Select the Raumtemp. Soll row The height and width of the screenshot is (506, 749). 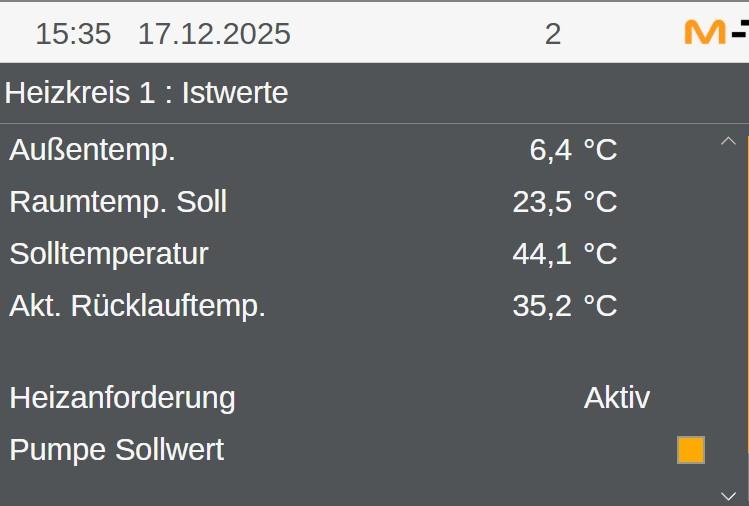tap(118, 202)
